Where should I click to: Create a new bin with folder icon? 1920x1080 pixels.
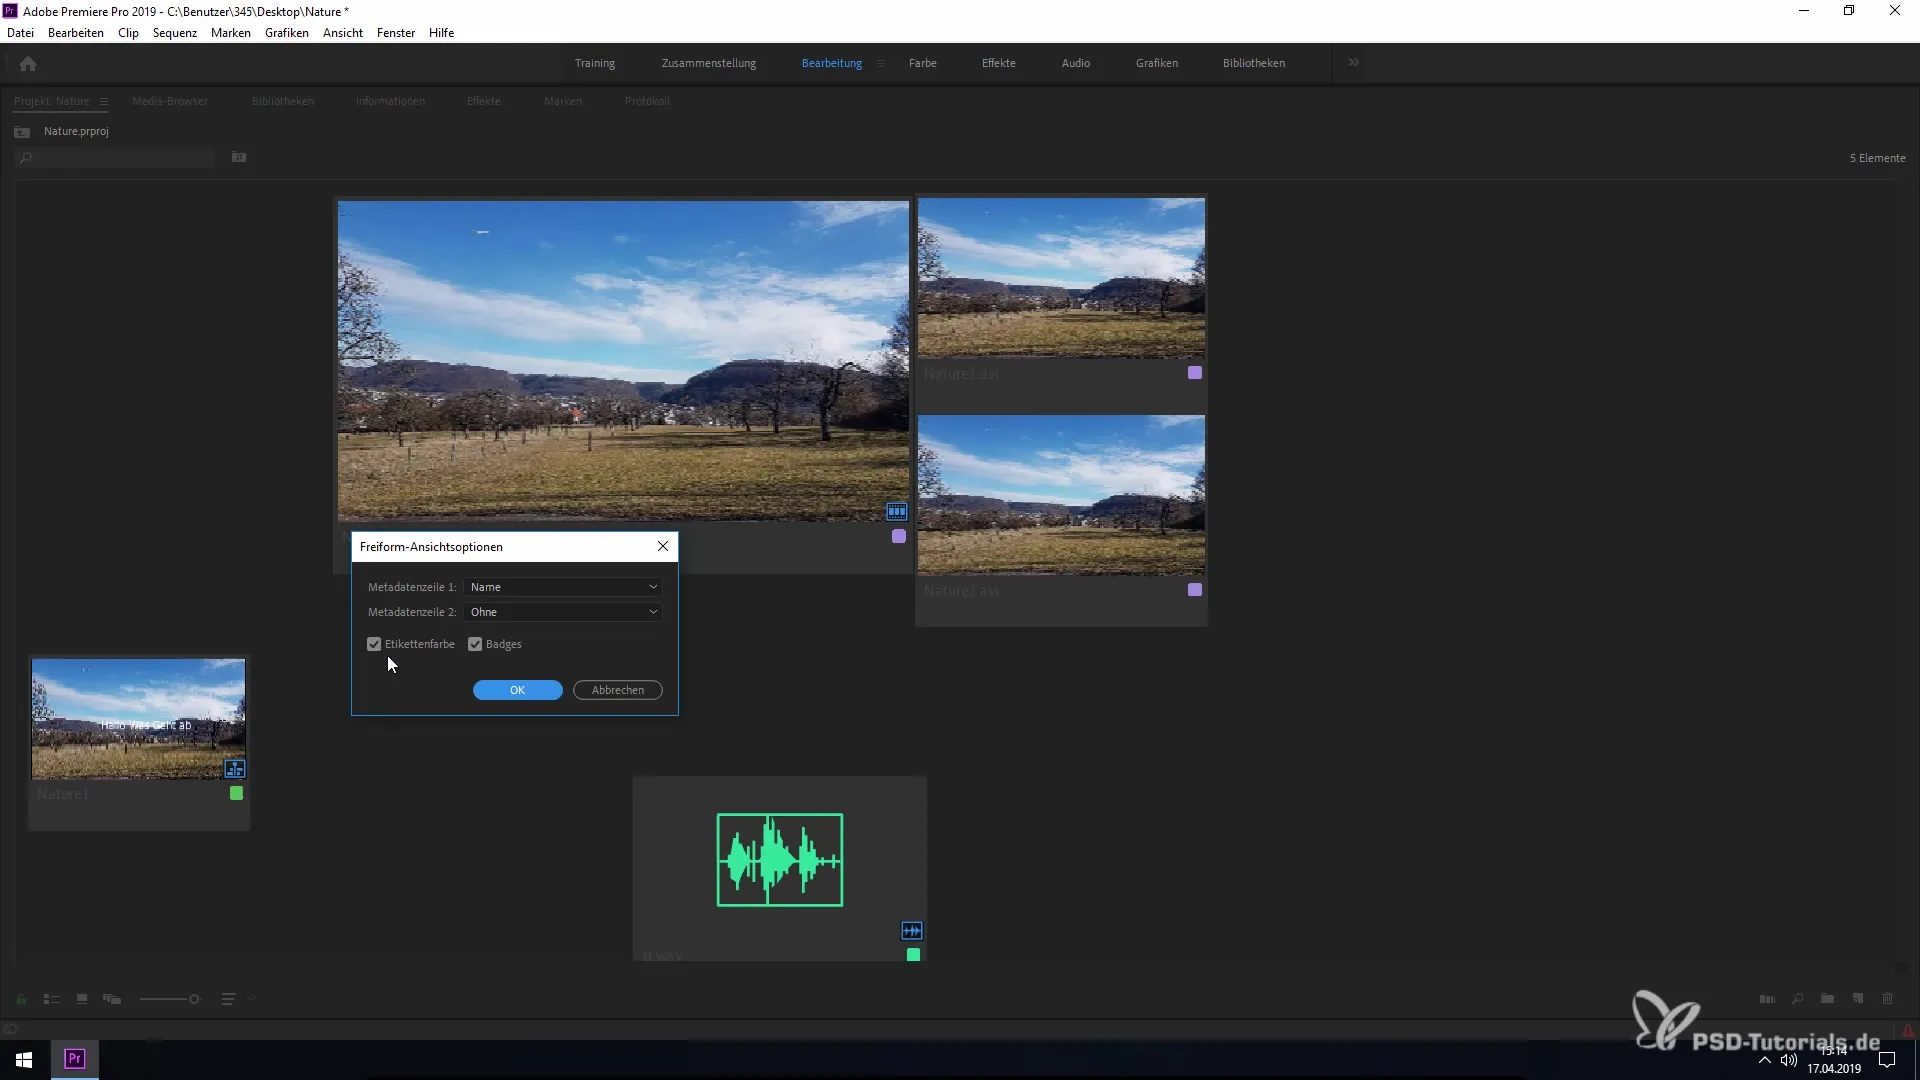coord(1827,999)
